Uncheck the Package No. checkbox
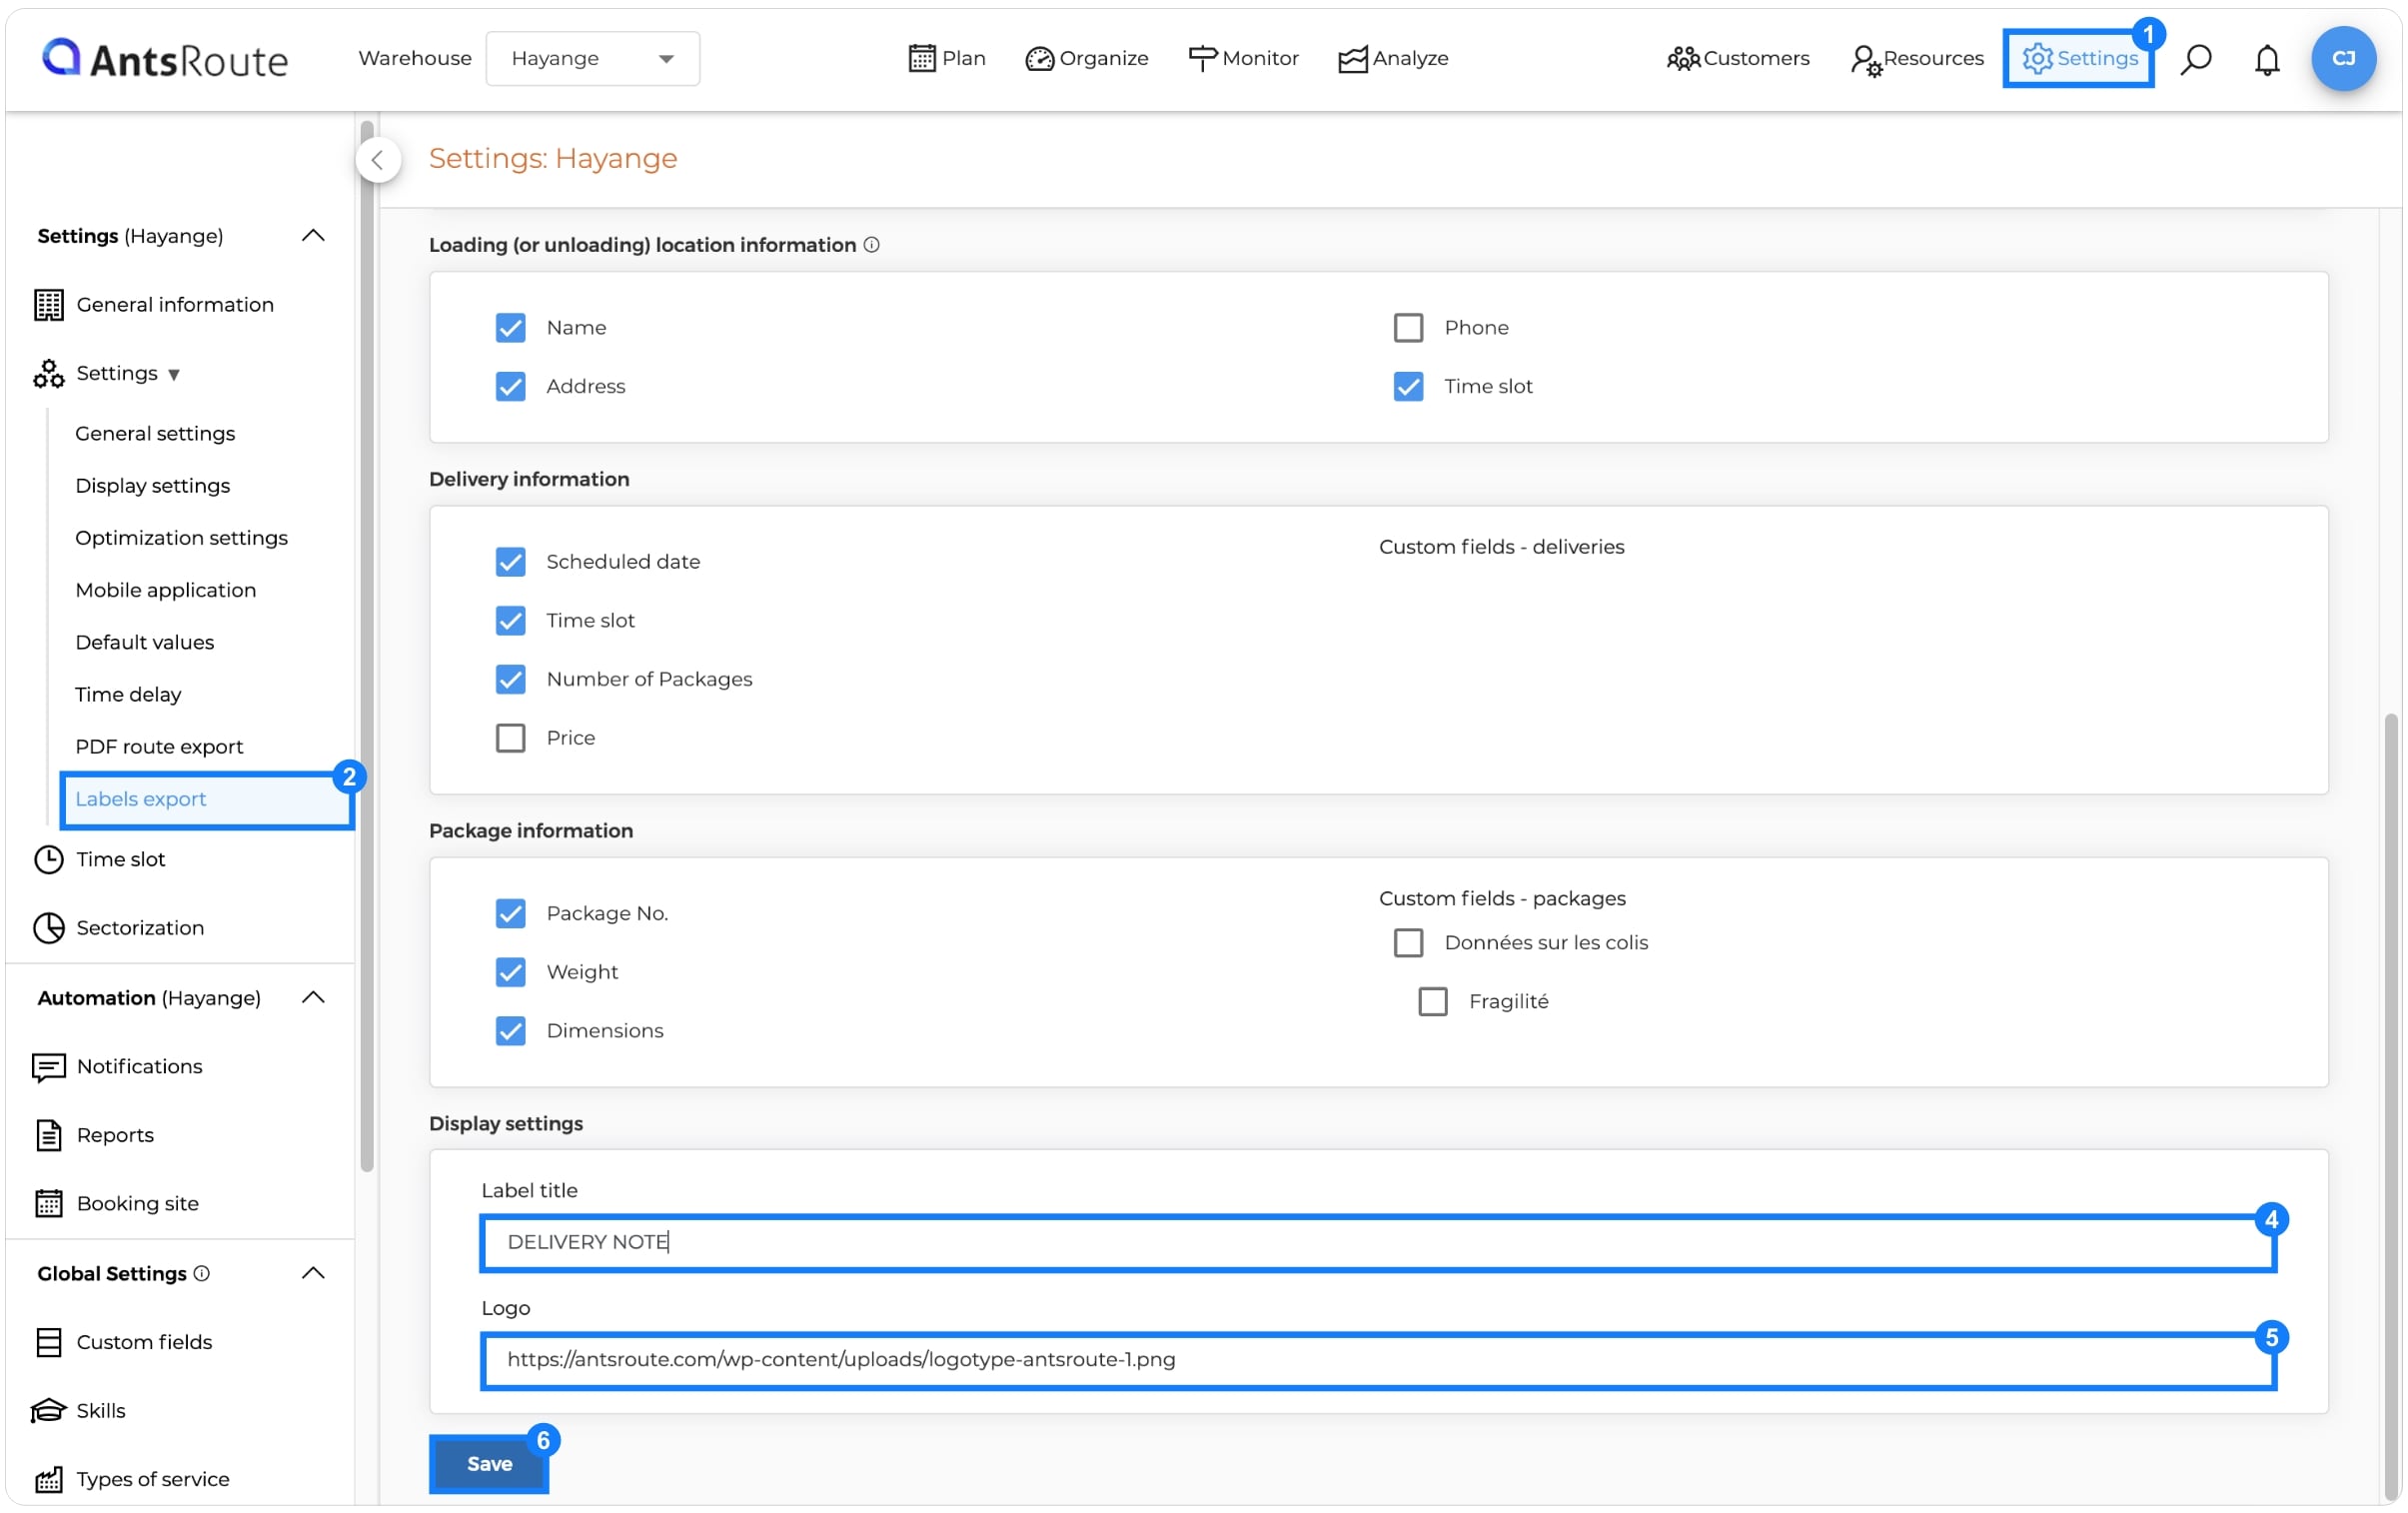The image size is (2408, 1513). [x=510, y=913]
